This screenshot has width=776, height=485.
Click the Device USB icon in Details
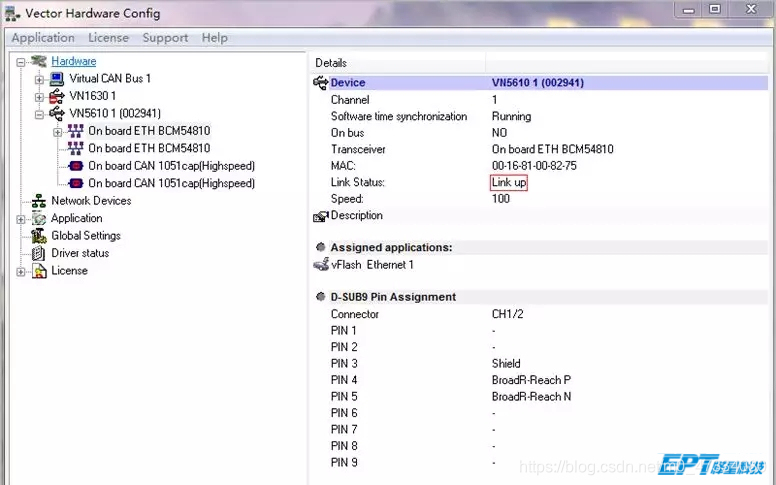pyautogui.click(x=321, y=83)
